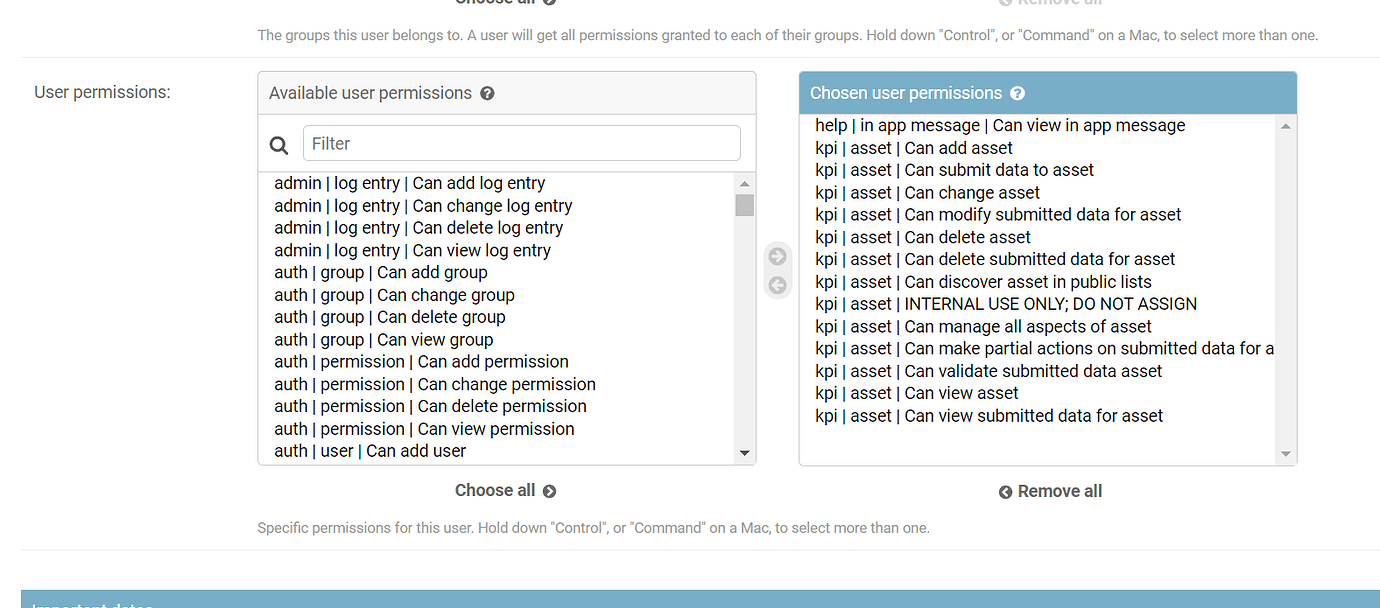Click the Choose all link below available permissions
Viewport: 1380px width, 608px height.
click(x=495, y=490)
